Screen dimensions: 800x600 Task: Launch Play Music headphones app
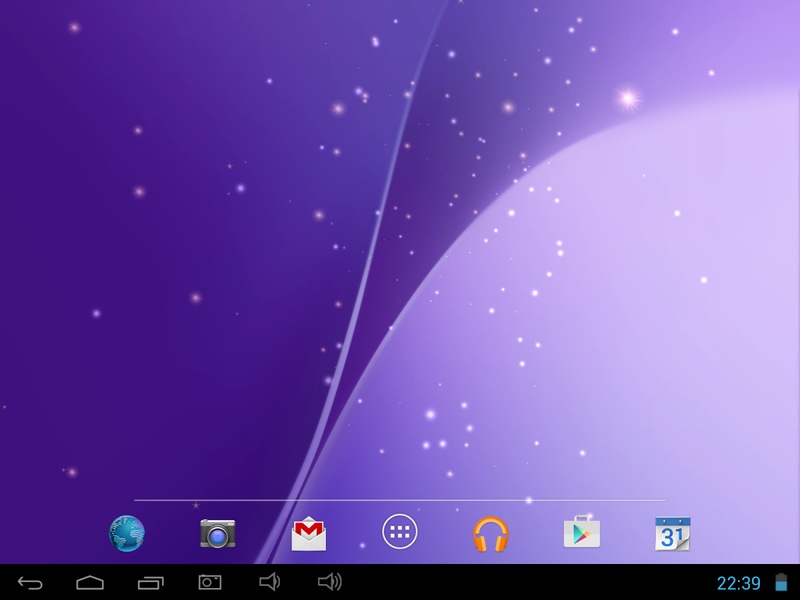(490, 534)
